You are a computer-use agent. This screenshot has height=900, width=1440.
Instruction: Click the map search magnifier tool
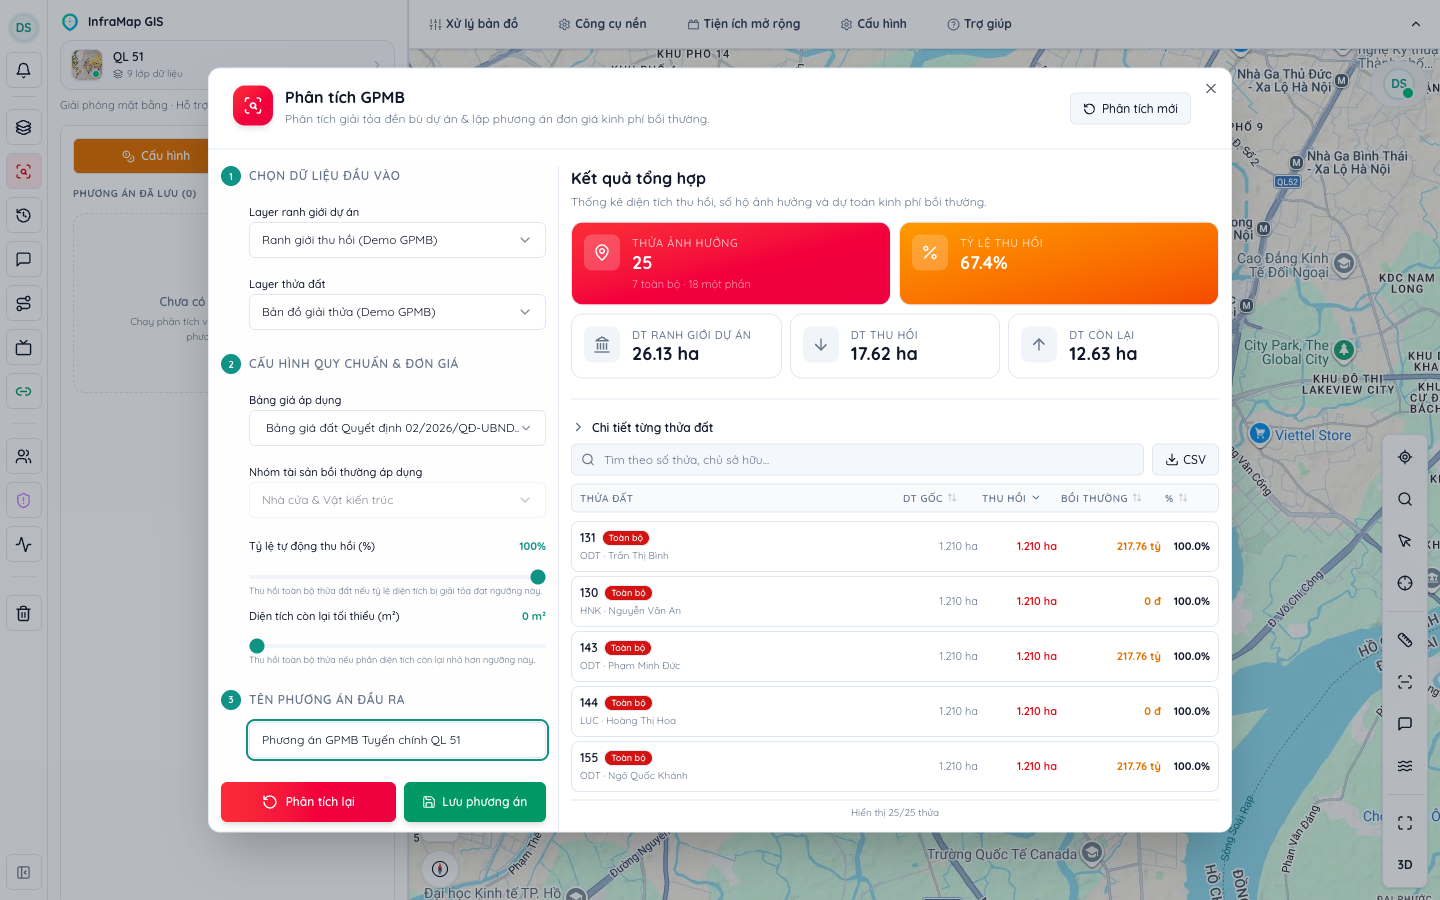(1405, 499)
